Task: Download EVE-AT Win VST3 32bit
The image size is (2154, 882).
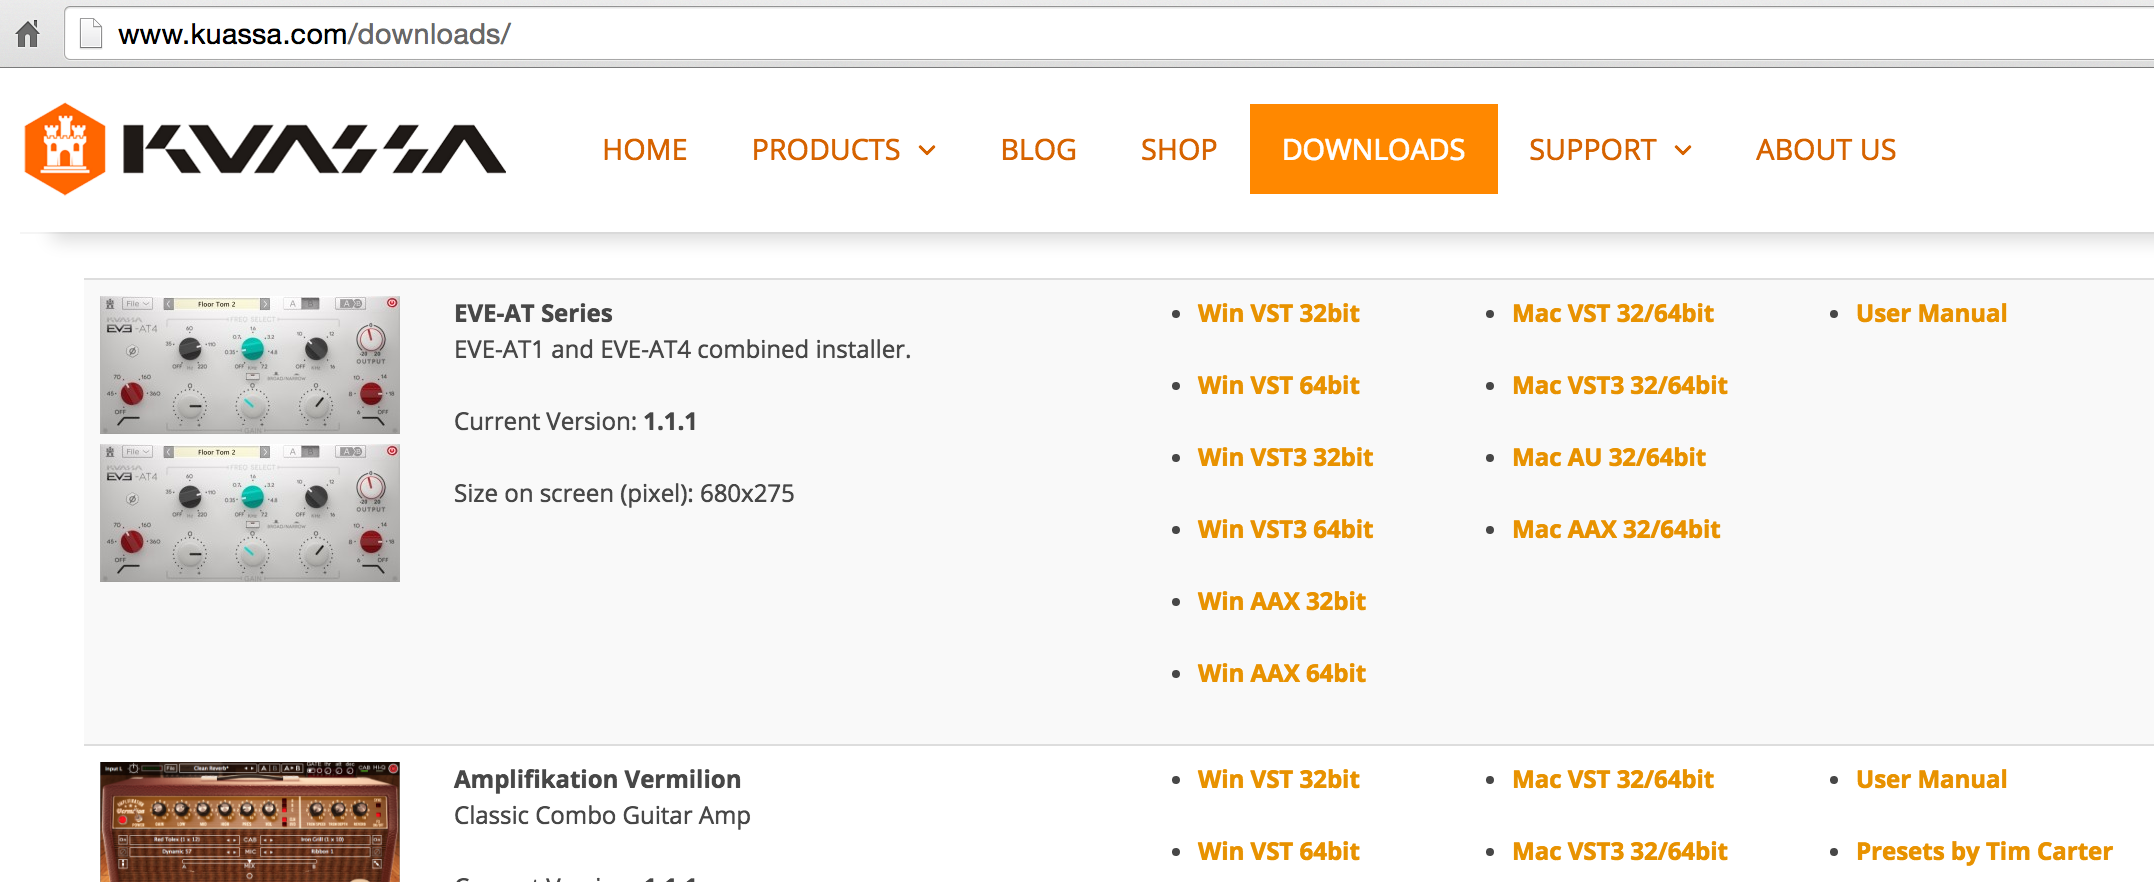Action: [1285, 457]
